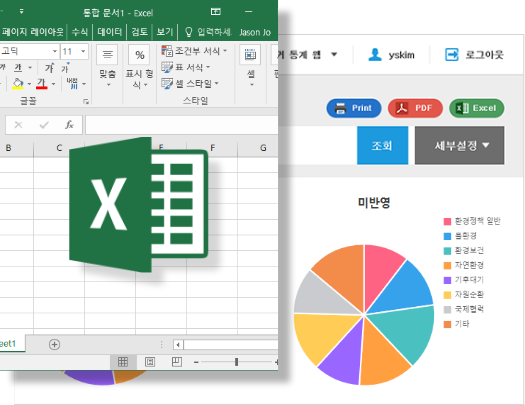Open the font color dropdown arrow
The height and width of the screenshot is (405, 525).
tap(53, 84)
